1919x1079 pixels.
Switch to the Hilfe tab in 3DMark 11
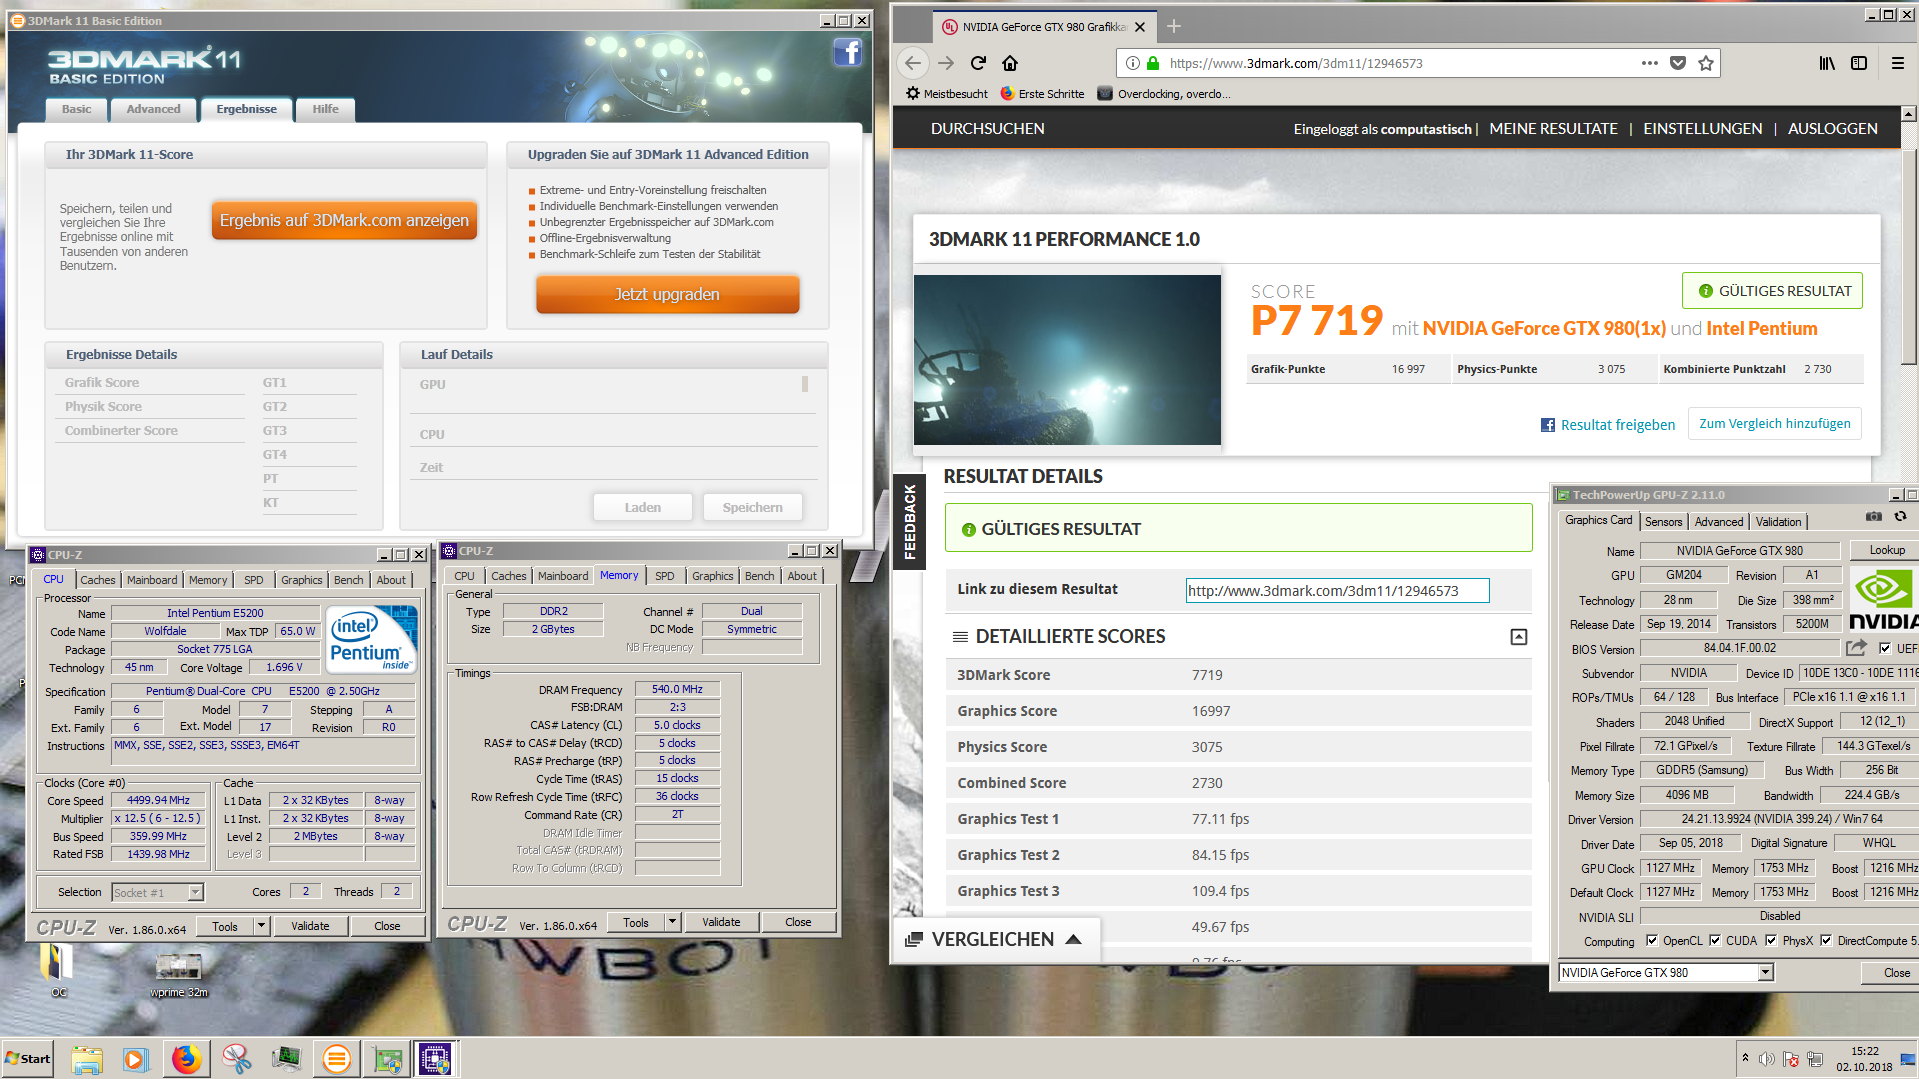(325, 109)
